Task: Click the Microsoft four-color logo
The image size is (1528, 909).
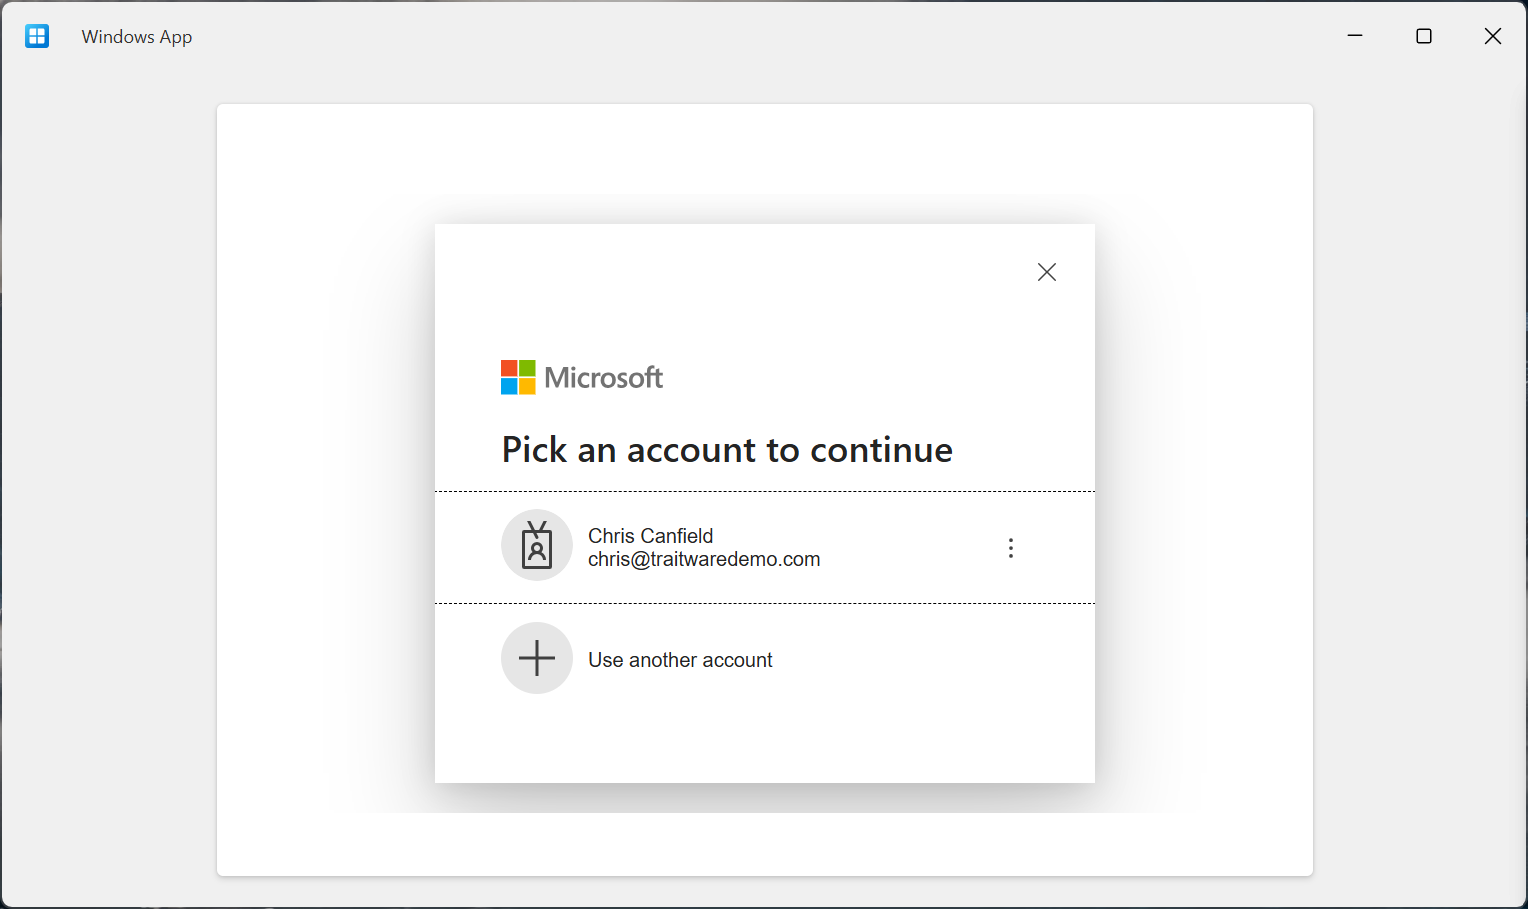Action: pos(518,377)
